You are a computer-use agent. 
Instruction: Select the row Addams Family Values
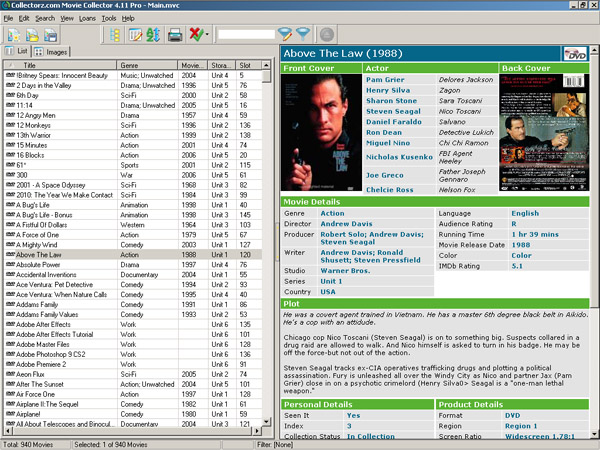pyautogui.click(x=133, y=314)
